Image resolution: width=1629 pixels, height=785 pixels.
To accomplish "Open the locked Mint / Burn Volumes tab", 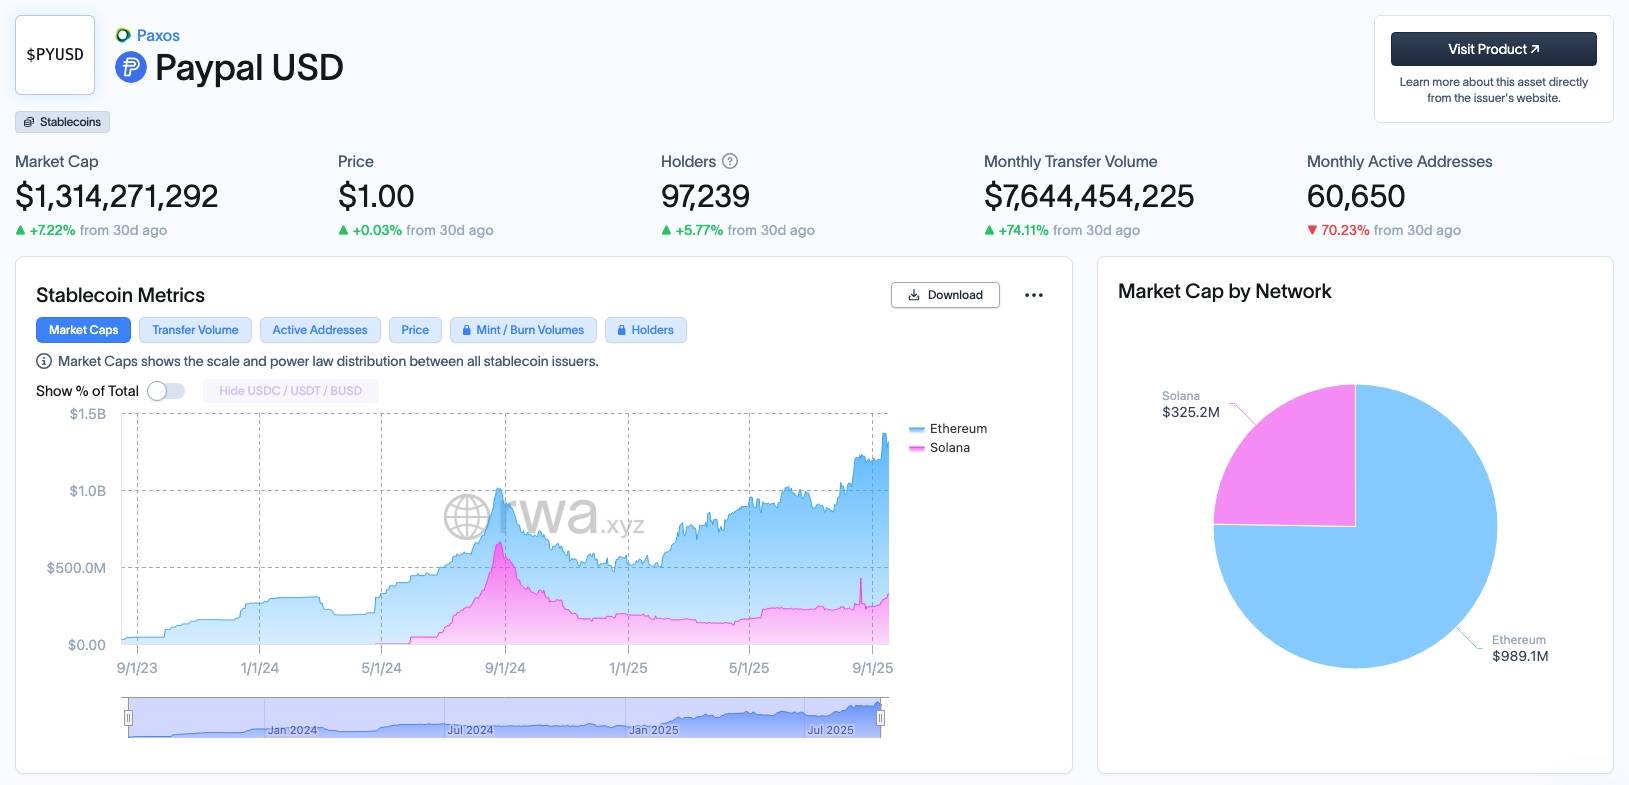I will pyautogui.click(x=523, y=330).
